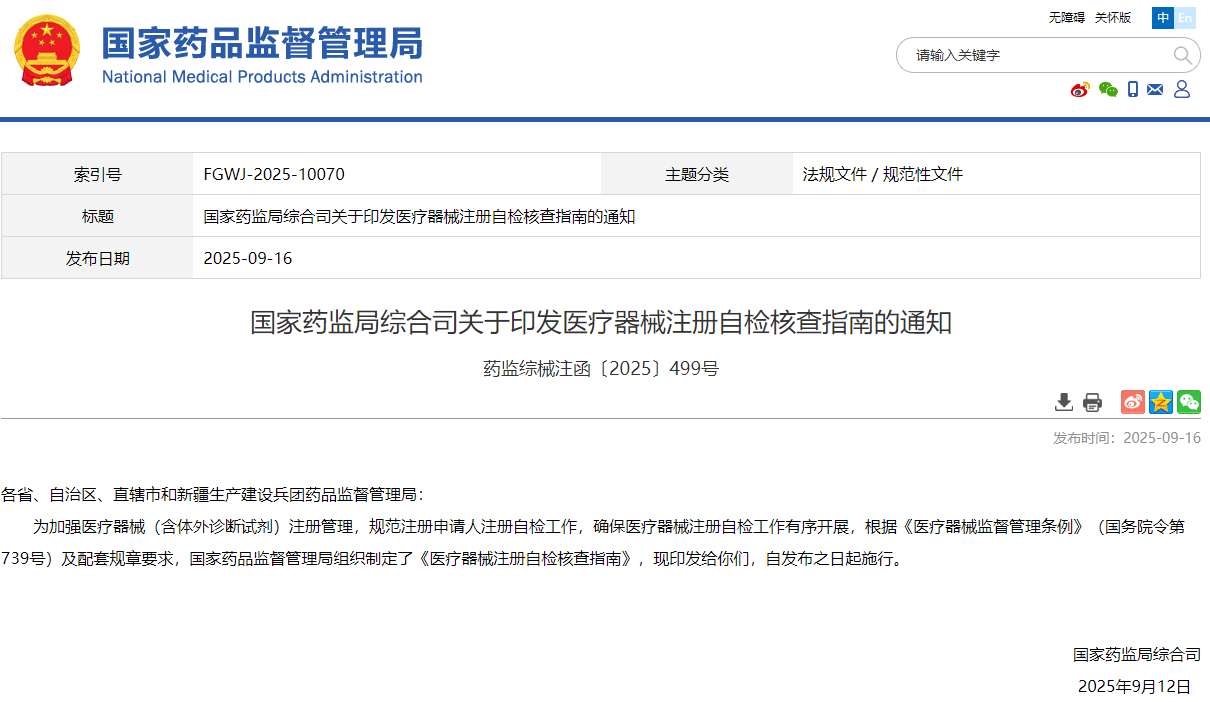Click the email envelope icon

1155,90
